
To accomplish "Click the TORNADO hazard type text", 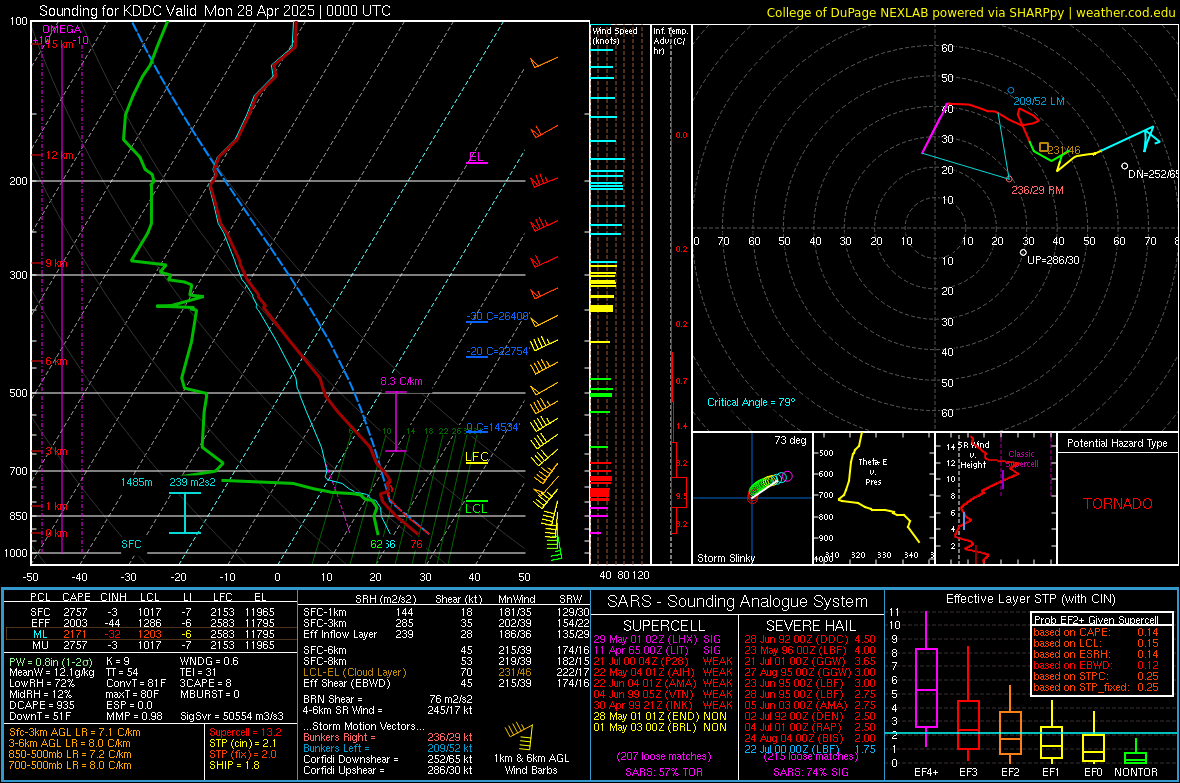I will 1118,504.
